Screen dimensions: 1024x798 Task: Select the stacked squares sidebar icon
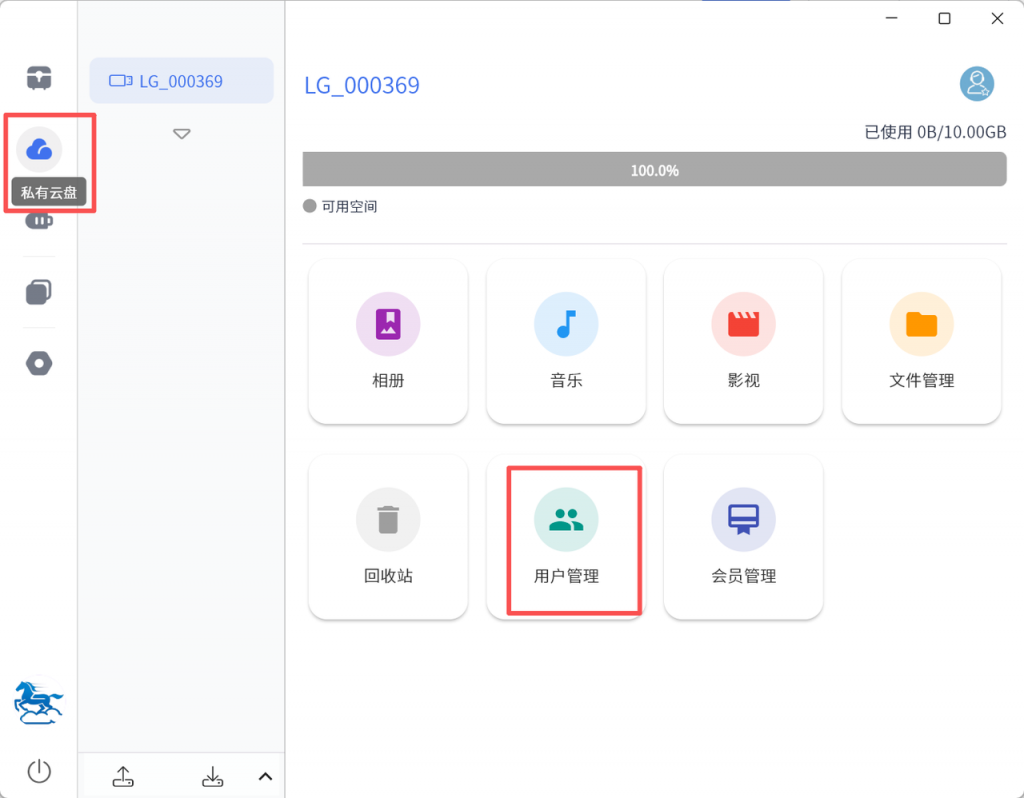point(39,292)
